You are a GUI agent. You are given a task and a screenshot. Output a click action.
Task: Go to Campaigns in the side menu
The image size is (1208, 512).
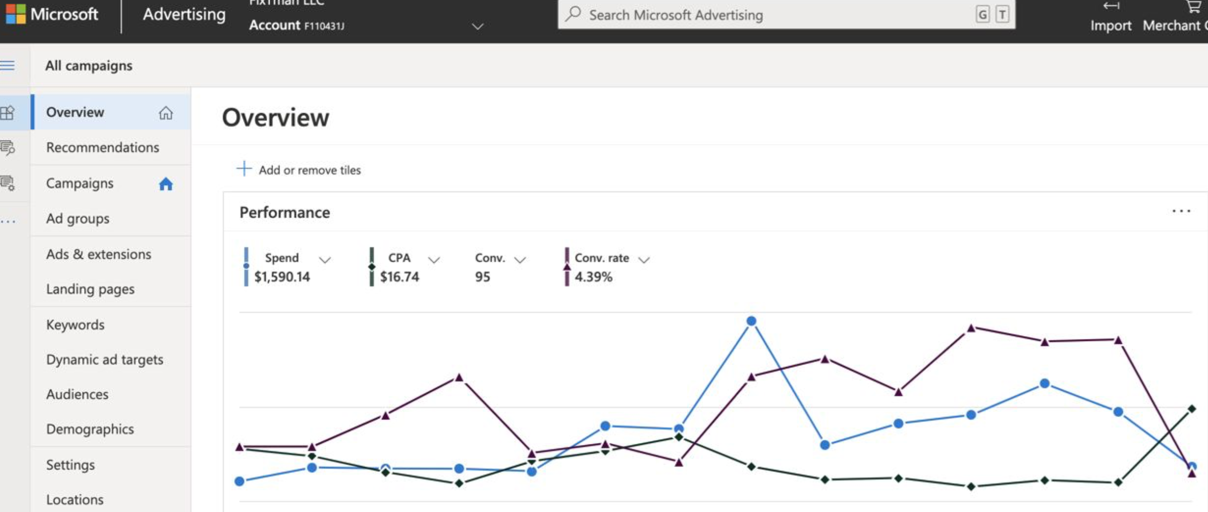point(111,183)
